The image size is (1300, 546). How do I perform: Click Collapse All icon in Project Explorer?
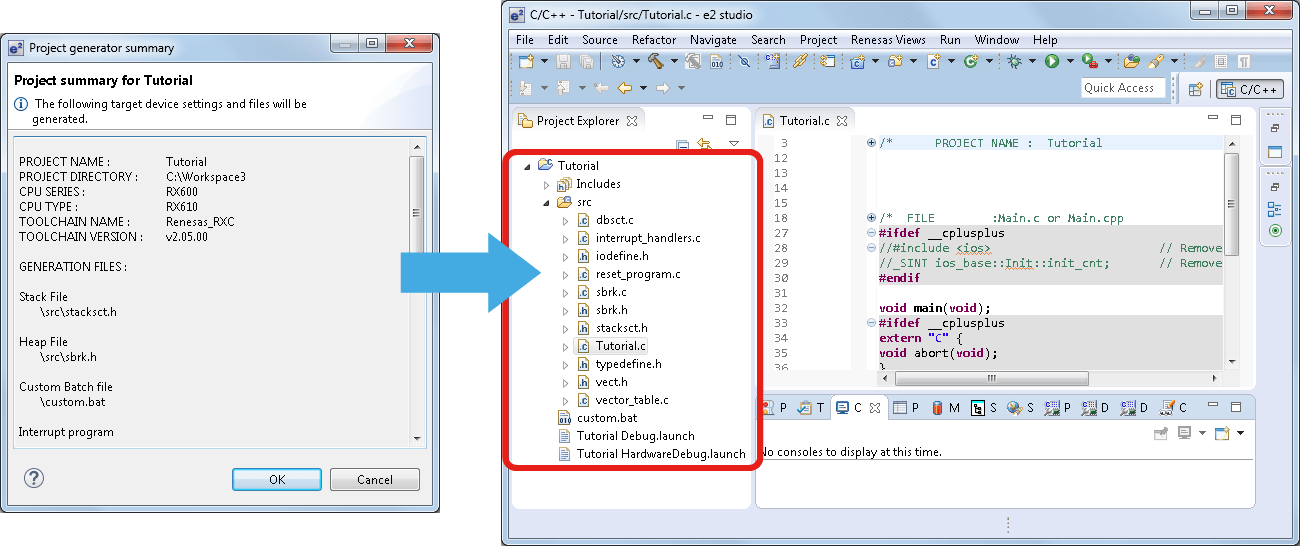(682, 145)
